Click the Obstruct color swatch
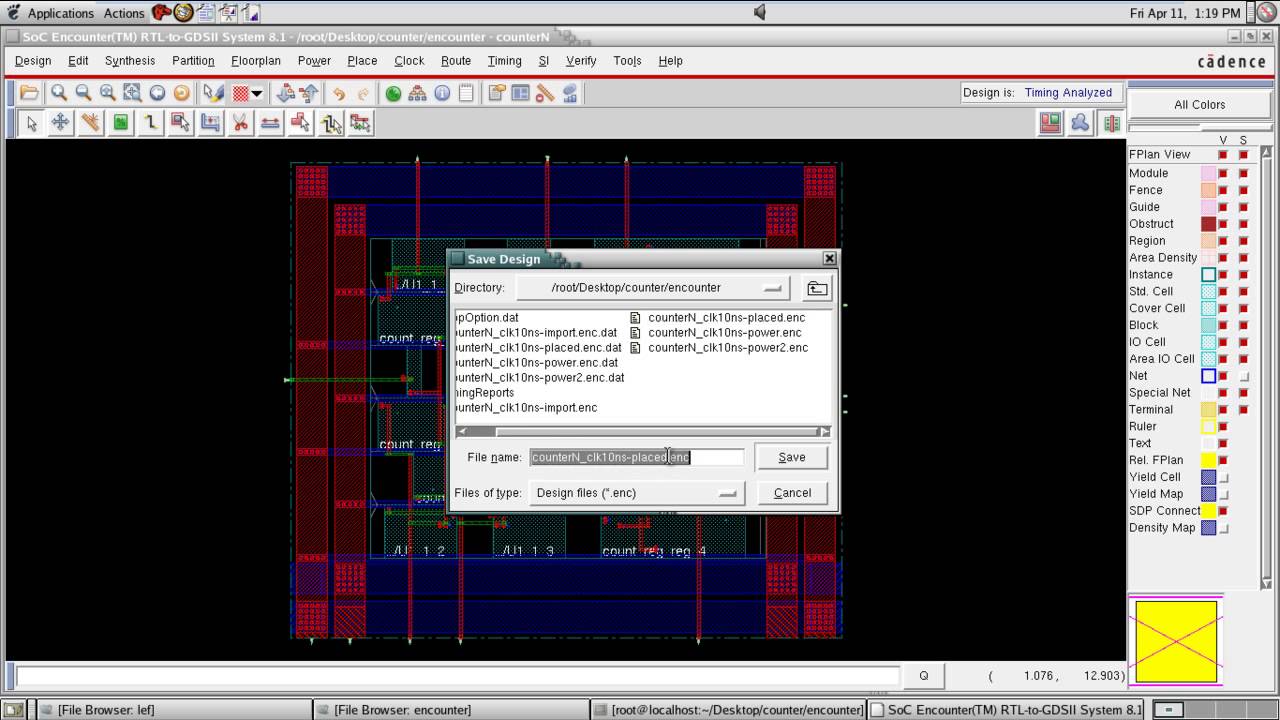 pos(1208,224)
